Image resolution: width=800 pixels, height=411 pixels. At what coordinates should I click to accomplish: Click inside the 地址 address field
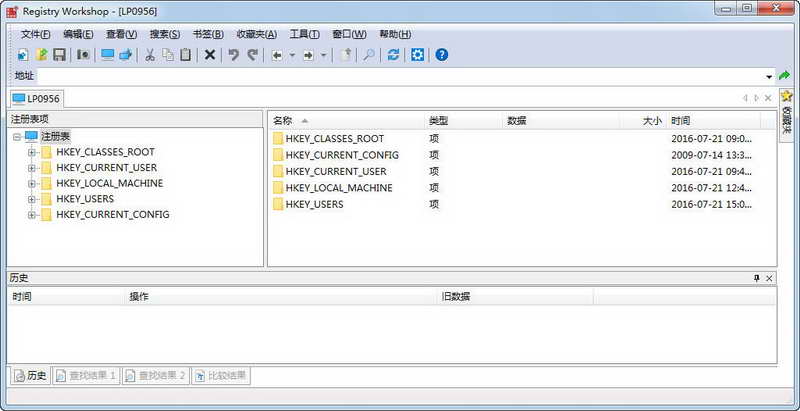[x=406, y=76]
